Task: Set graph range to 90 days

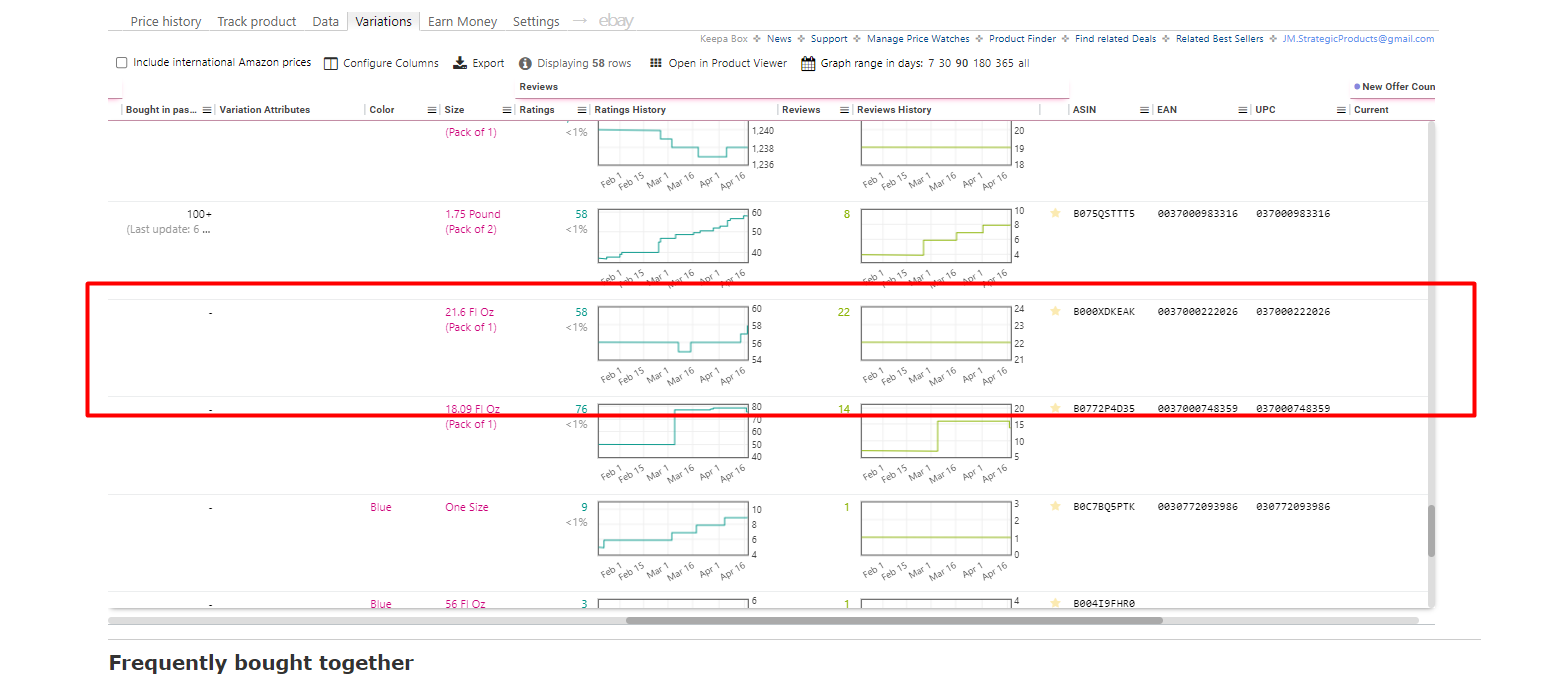Action: tap(962, 63)
